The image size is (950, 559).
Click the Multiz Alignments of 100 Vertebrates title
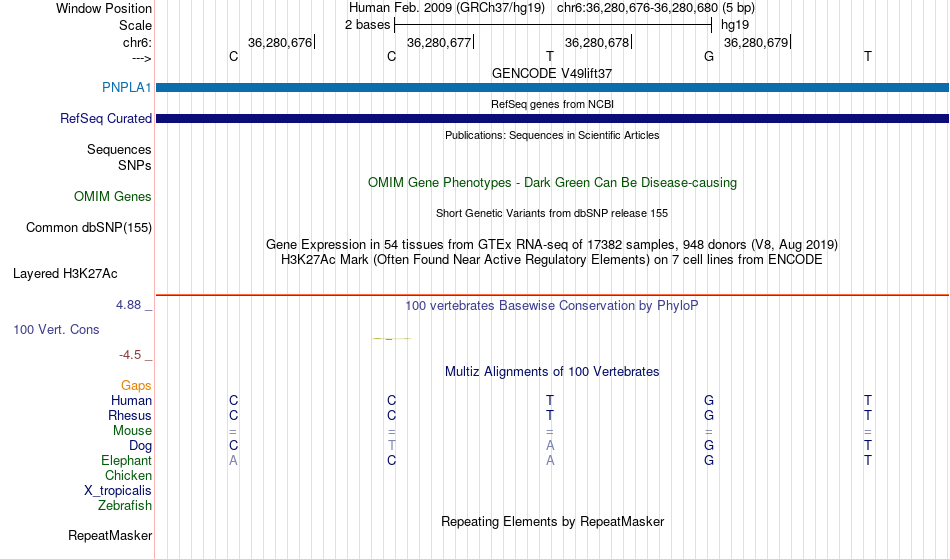(x=552, y=371)
